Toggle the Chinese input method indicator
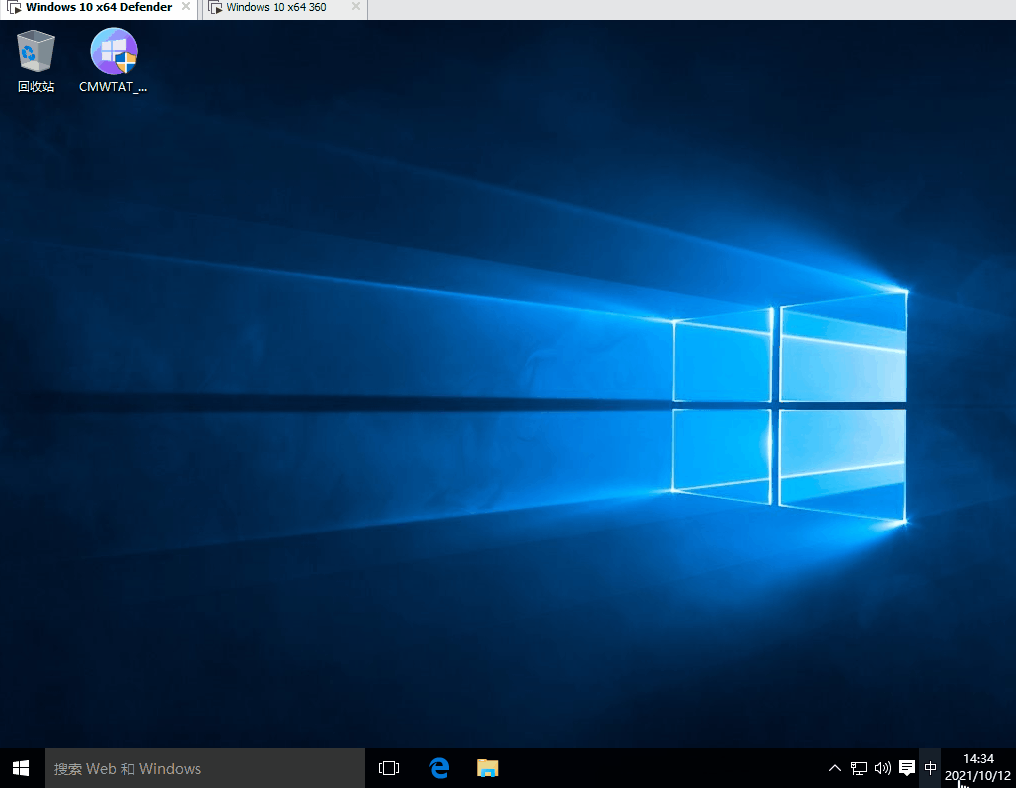Viewport: 1016px width, 788px height. pyautogui.click(x=930, y=769)
